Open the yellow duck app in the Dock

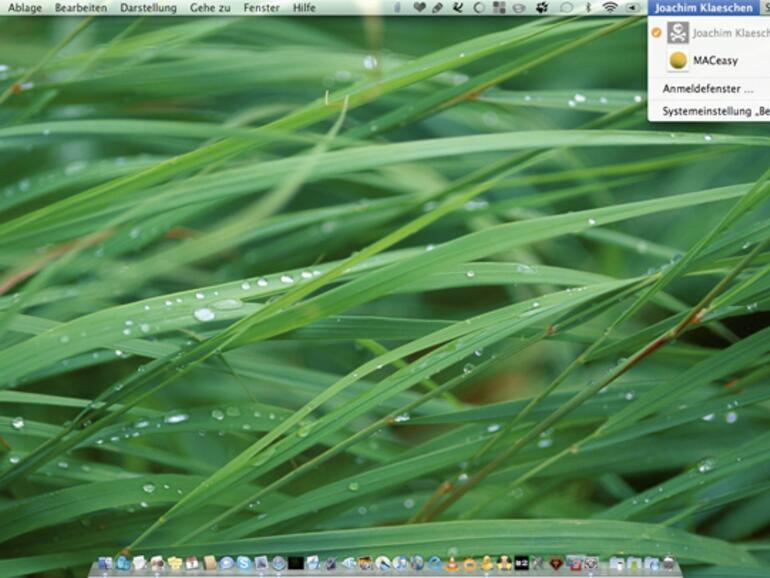pyautogui.click(x=487, y=563)
